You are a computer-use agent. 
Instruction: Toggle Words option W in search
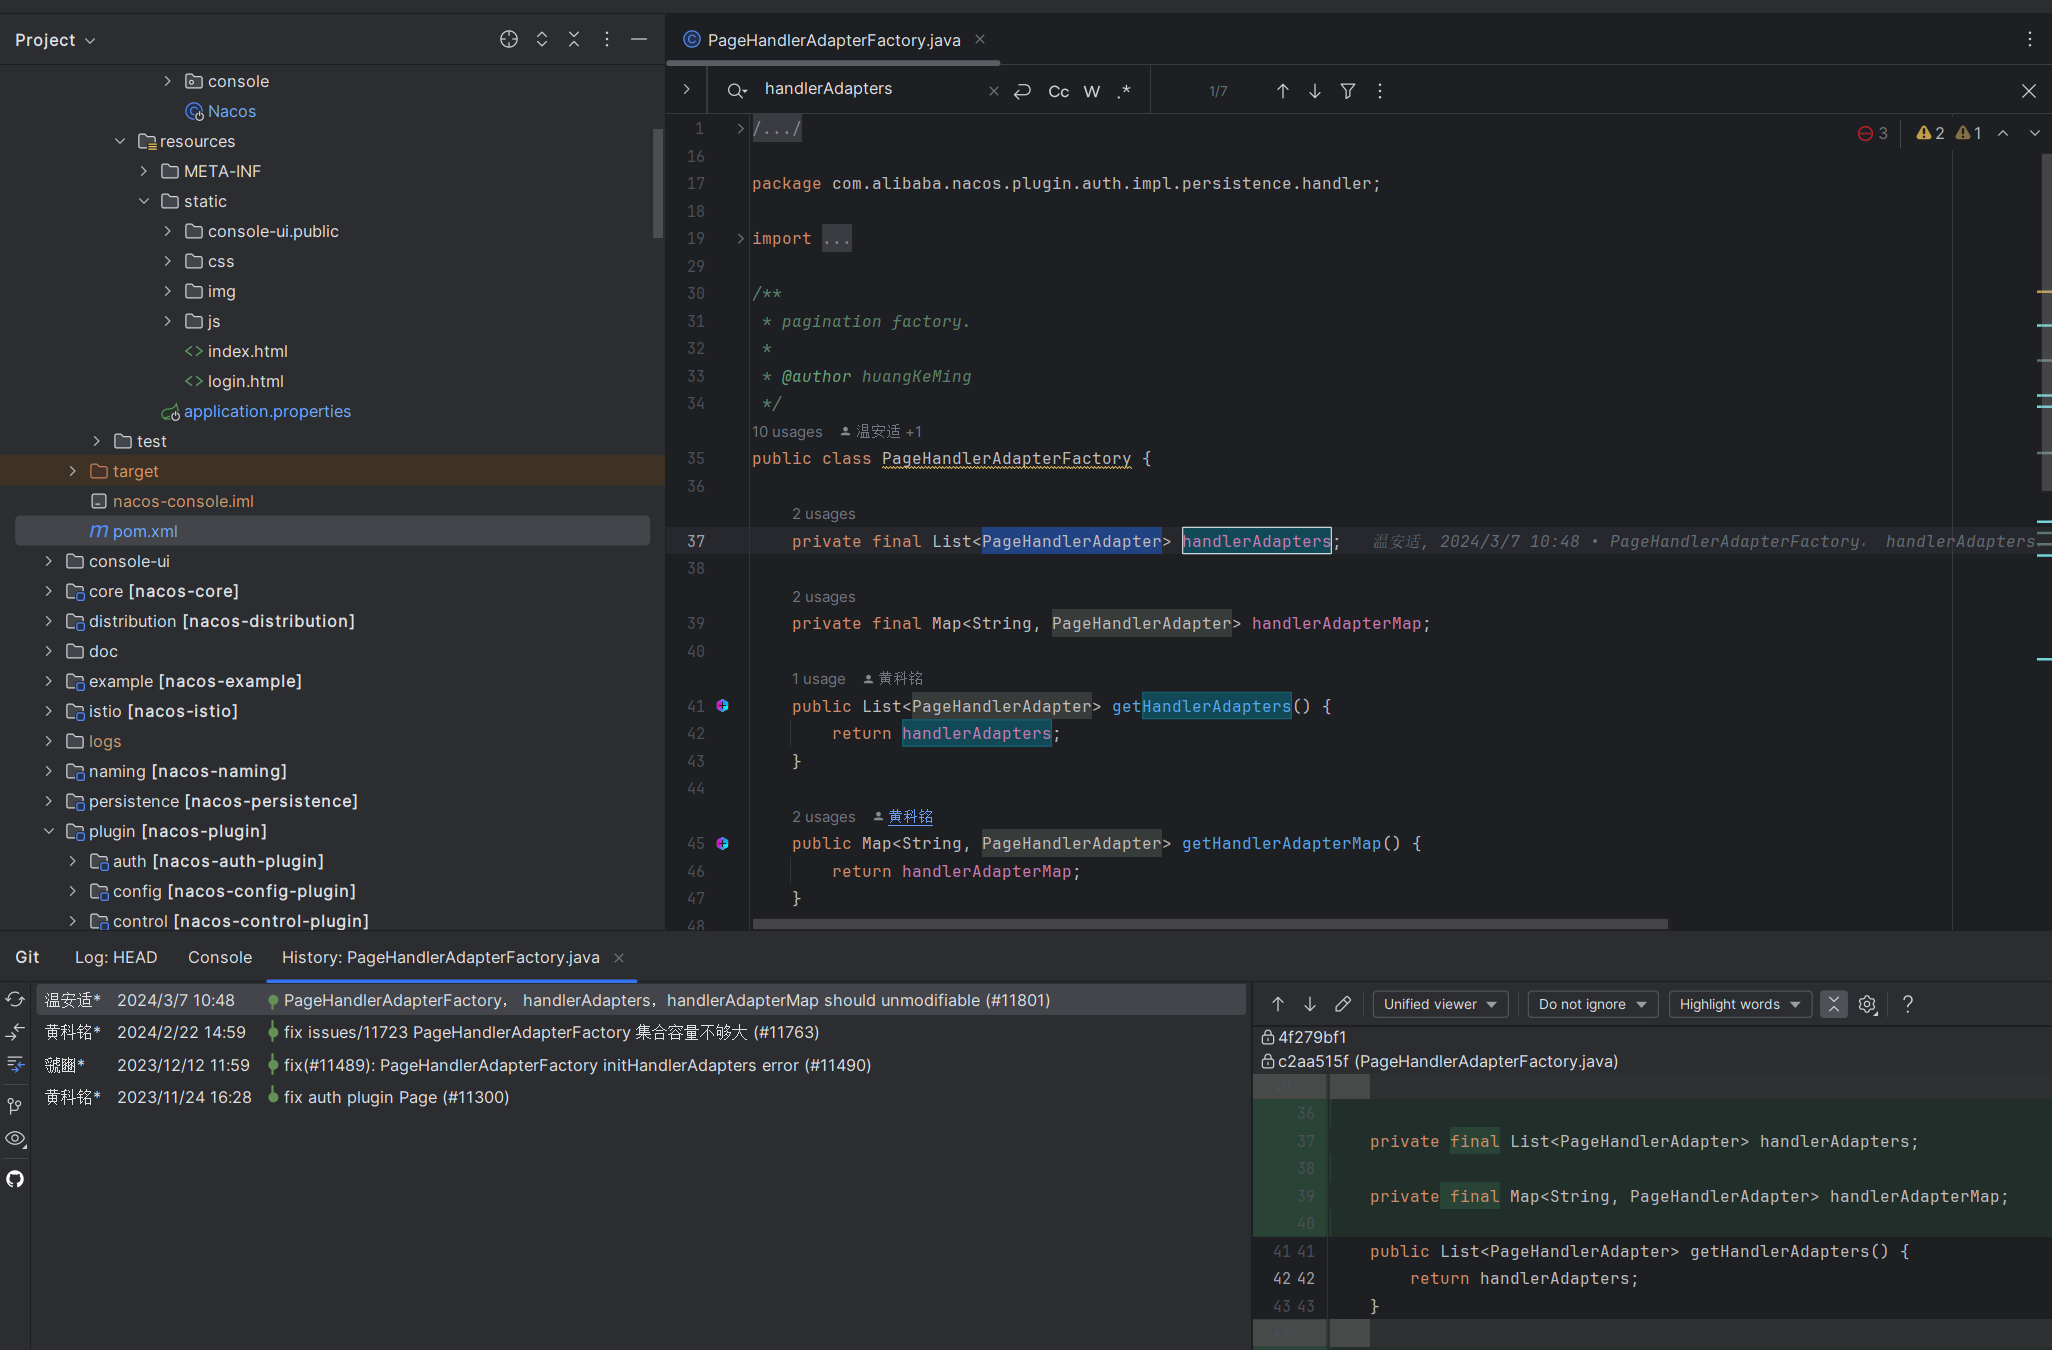tap(1092, 91)
